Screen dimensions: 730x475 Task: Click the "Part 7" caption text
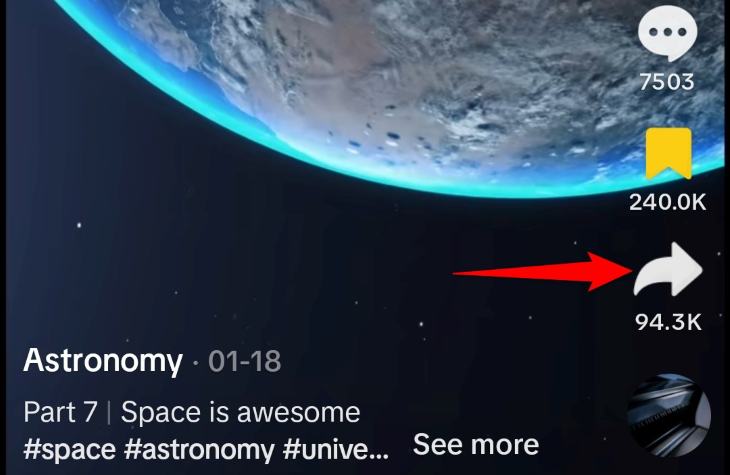[61, 412]
